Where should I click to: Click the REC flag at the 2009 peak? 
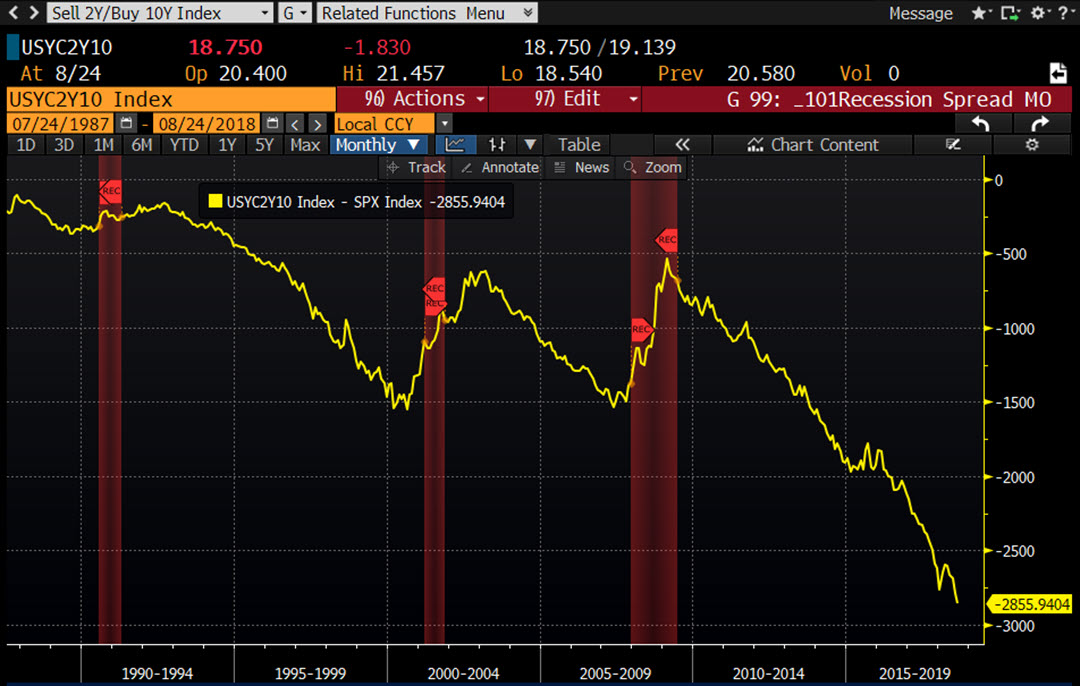(x=666, y=240)
